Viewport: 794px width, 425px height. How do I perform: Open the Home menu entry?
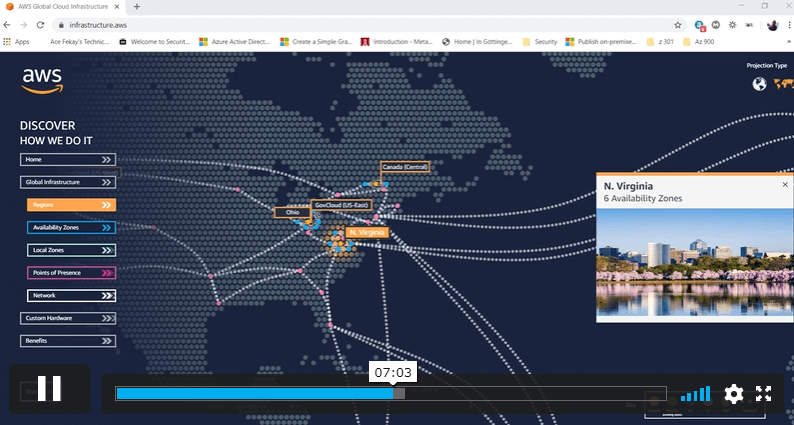coord(68,160)
